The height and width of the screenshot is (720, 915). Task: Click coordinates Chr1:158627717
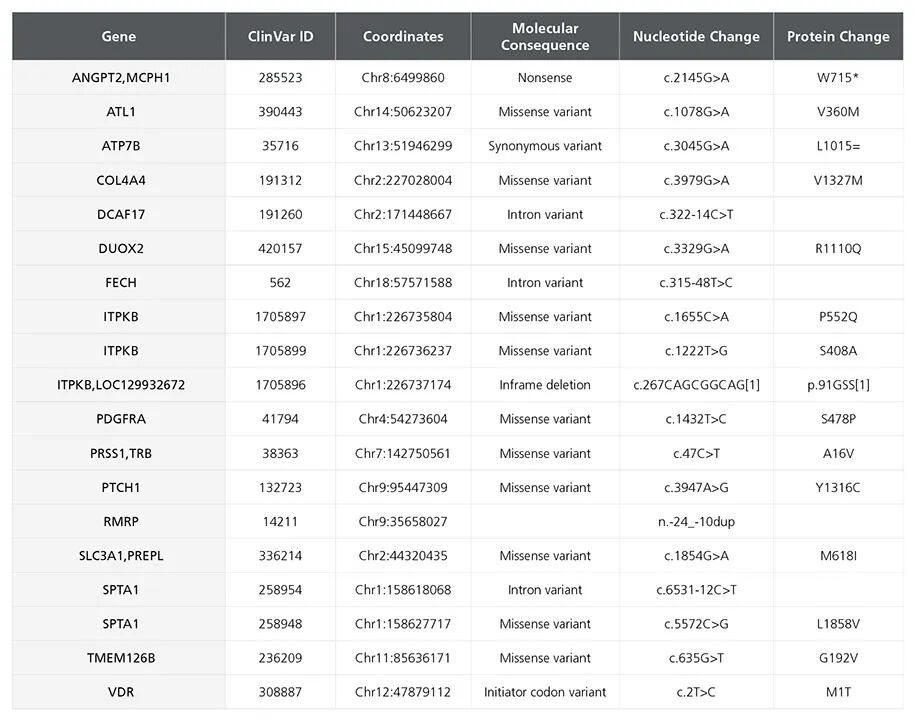(x=403, y=624)
